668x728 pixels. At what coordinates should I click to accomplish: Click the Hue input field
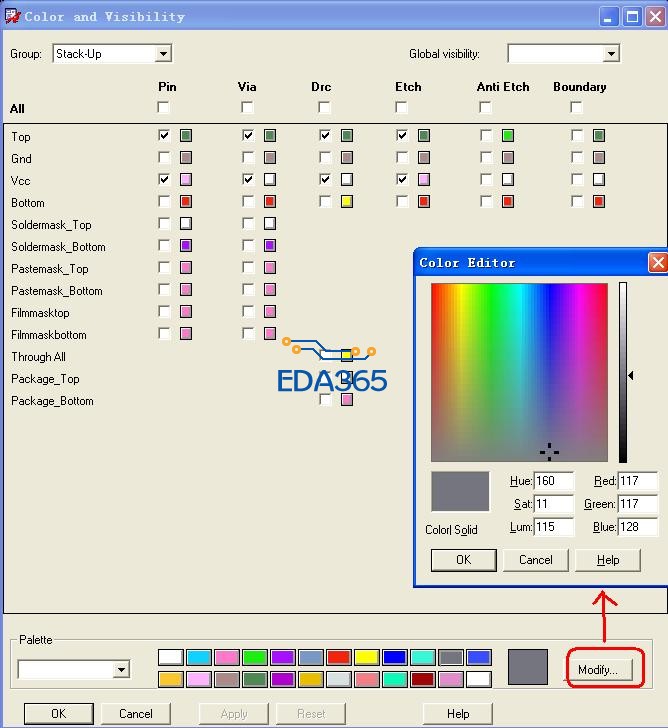(554, 481)
